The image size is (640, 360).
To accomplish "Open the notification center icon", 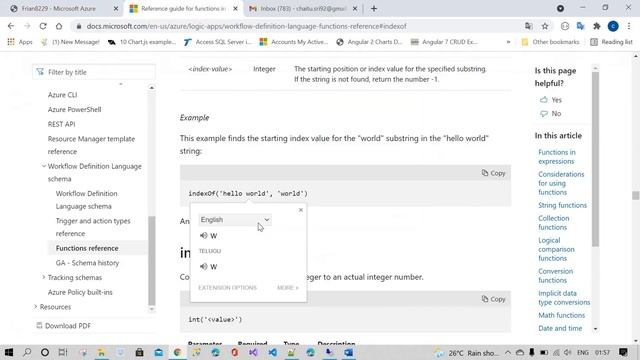I will [x=623, y=352].
